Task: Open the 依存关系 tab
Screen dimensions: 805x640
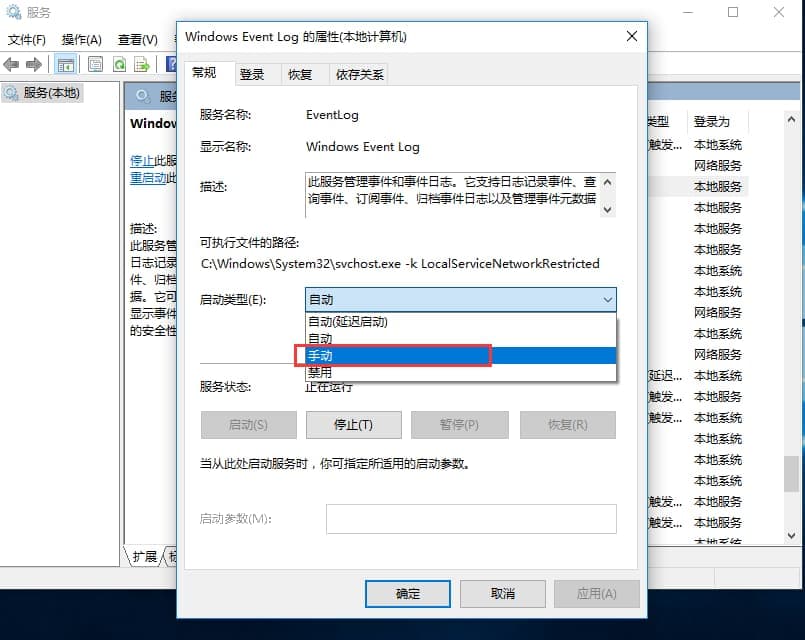Action: pos(360,74)
